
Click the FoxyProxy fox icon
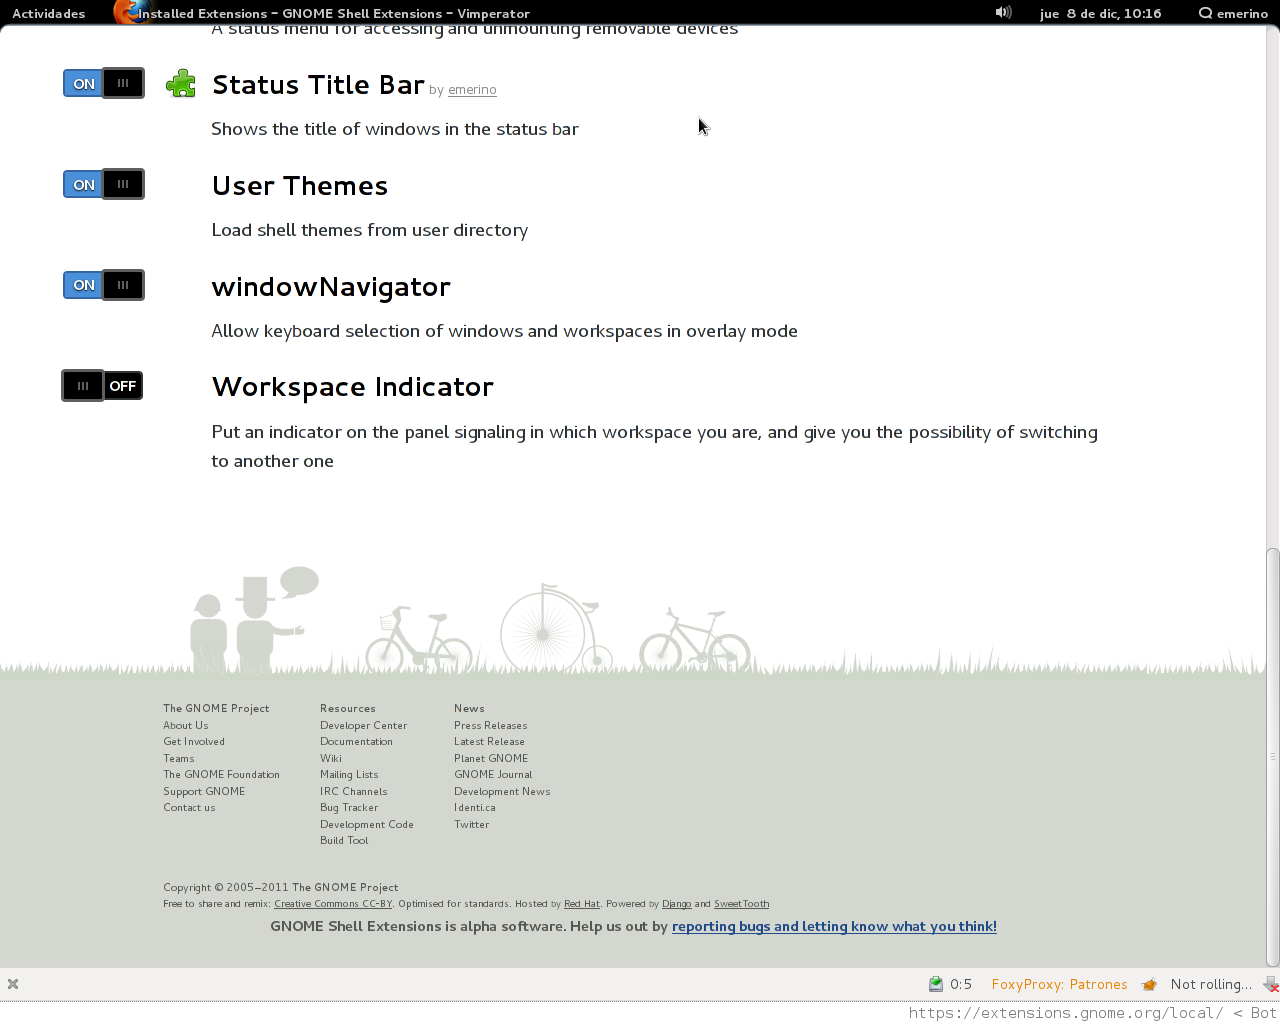[1149, 984]
